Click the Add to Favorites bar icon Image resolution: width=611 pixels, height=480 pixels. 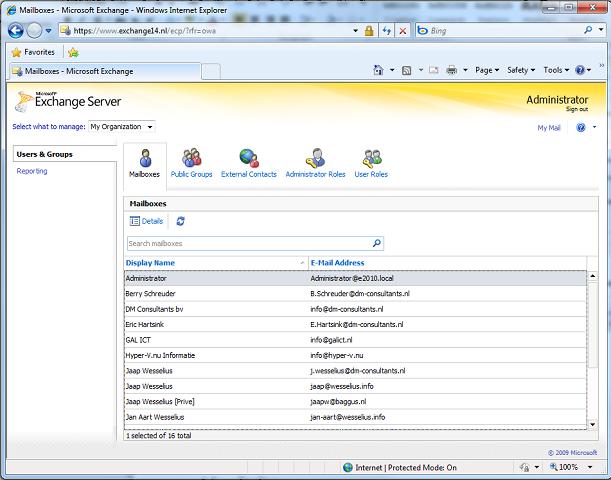tap(73, 52)
